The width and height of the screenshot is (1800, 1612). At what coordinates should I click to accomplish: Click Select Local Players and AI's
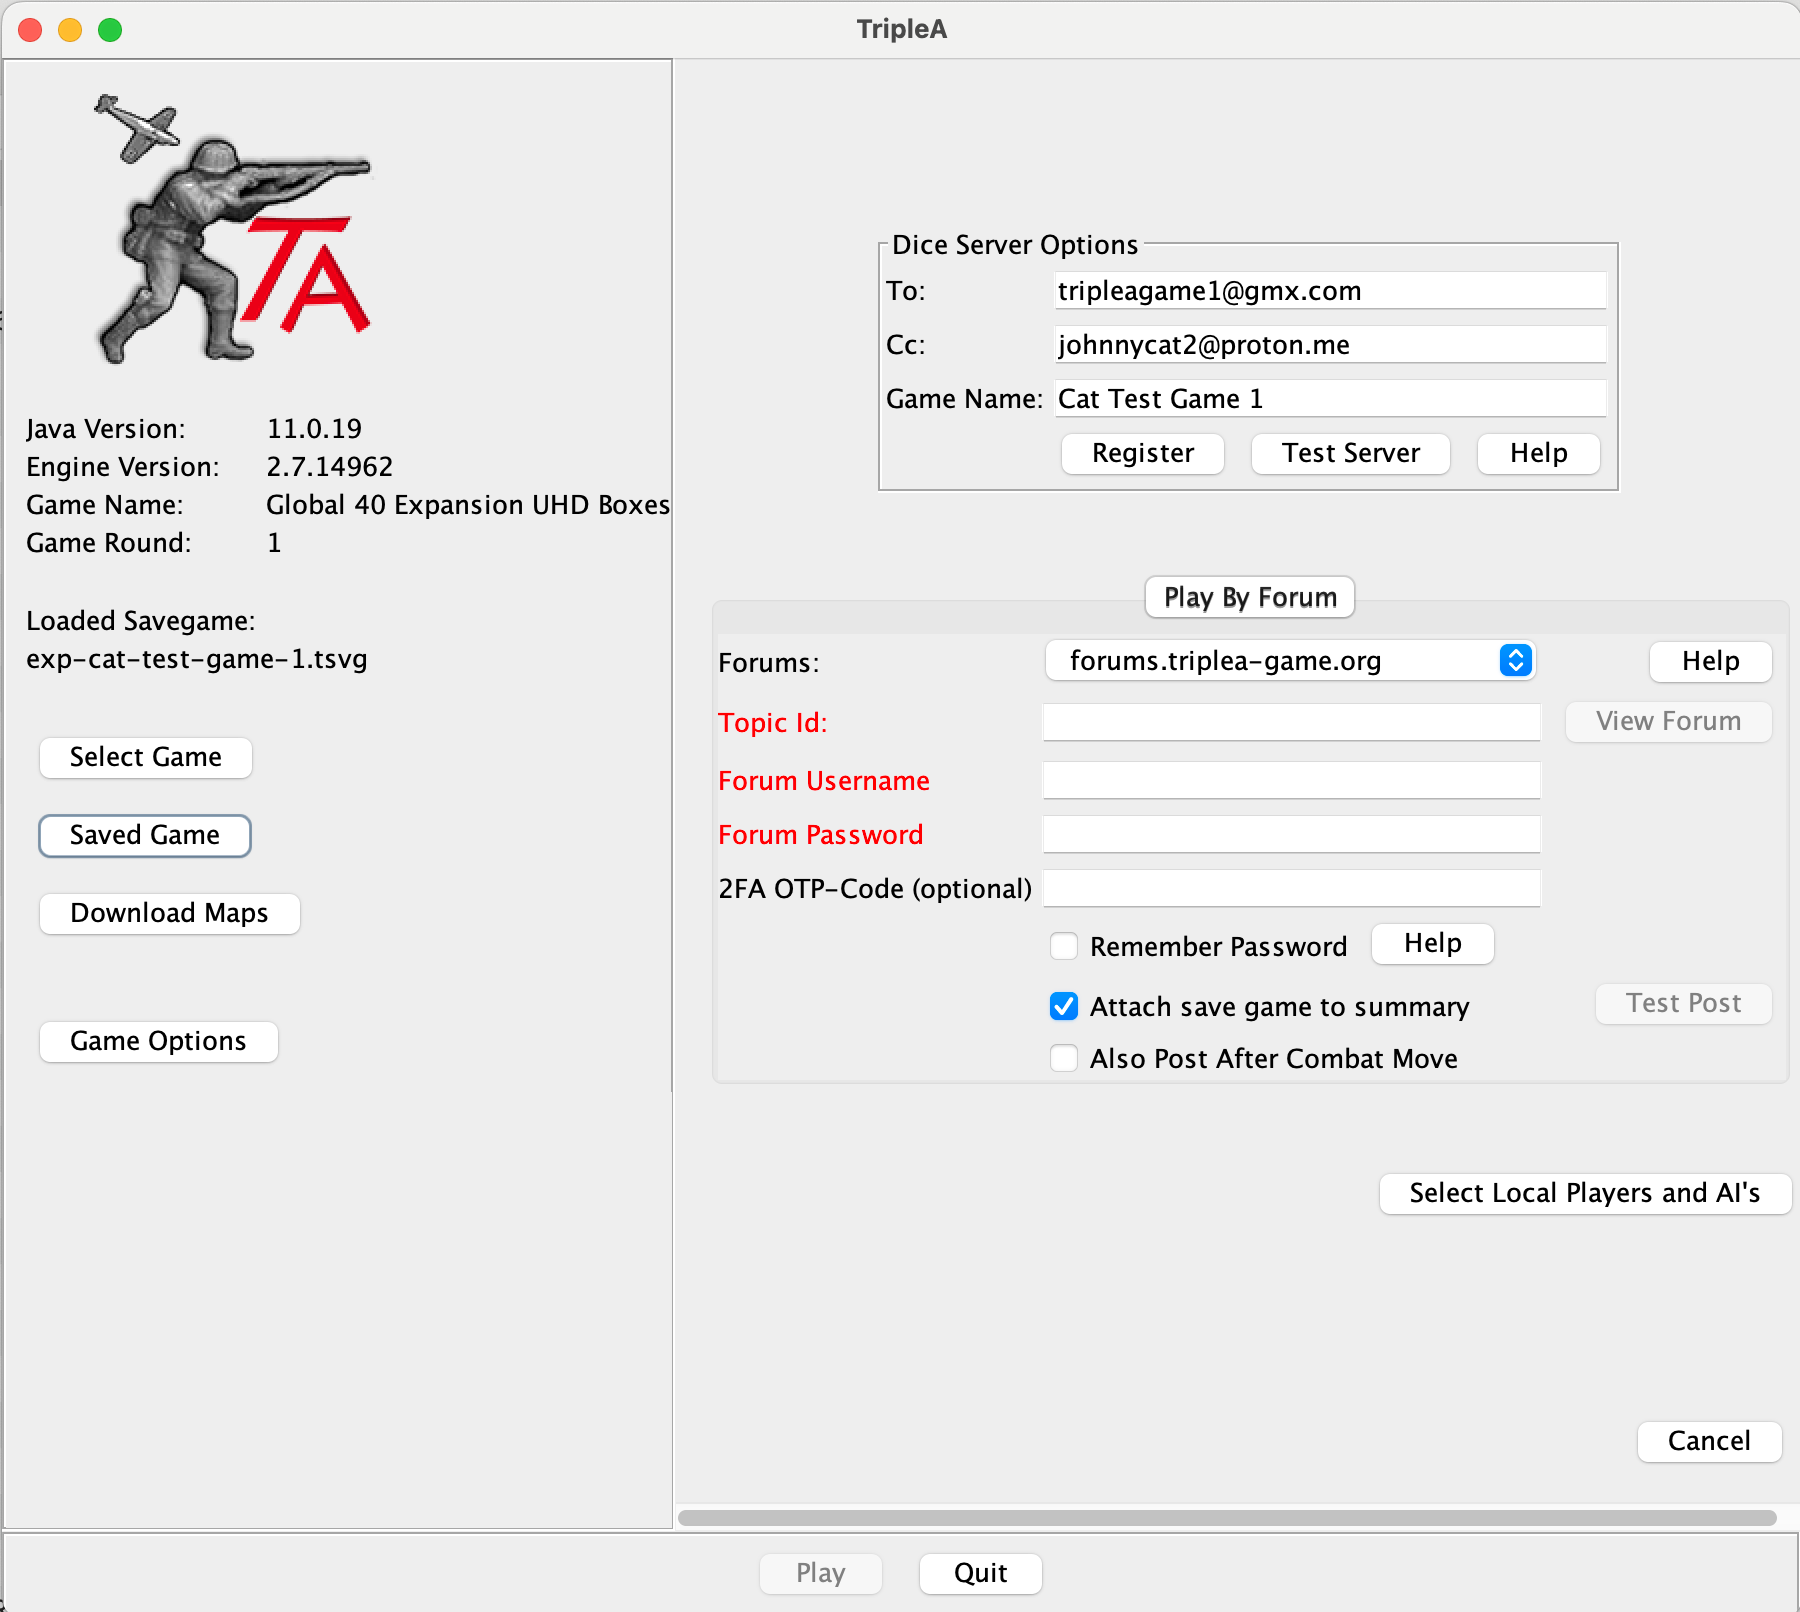[x=1584, y=1193]
